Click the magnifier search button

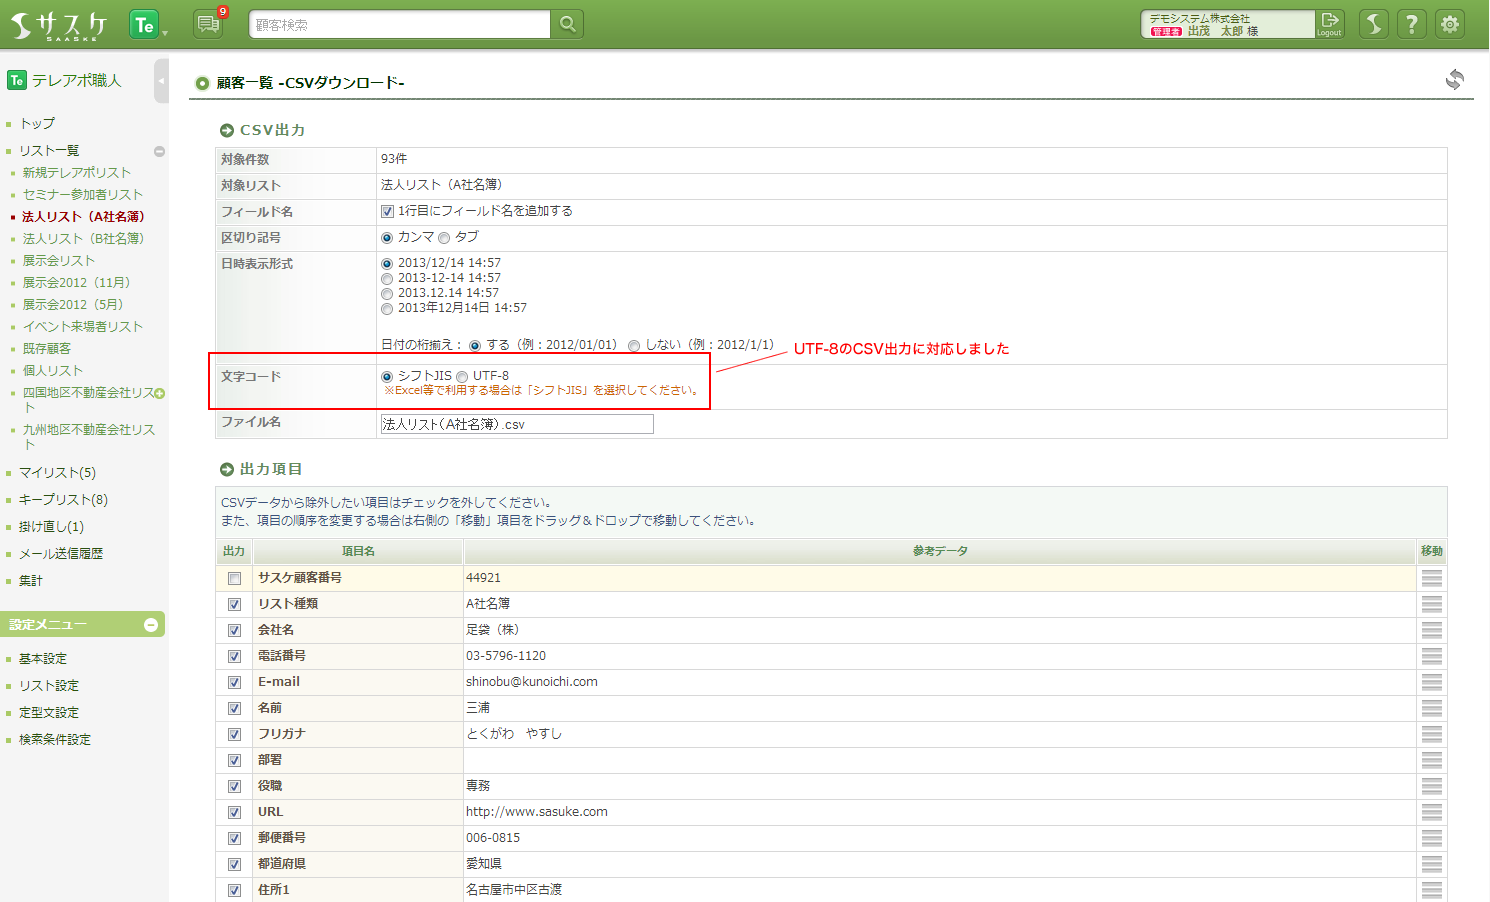(x=567, y=24)
